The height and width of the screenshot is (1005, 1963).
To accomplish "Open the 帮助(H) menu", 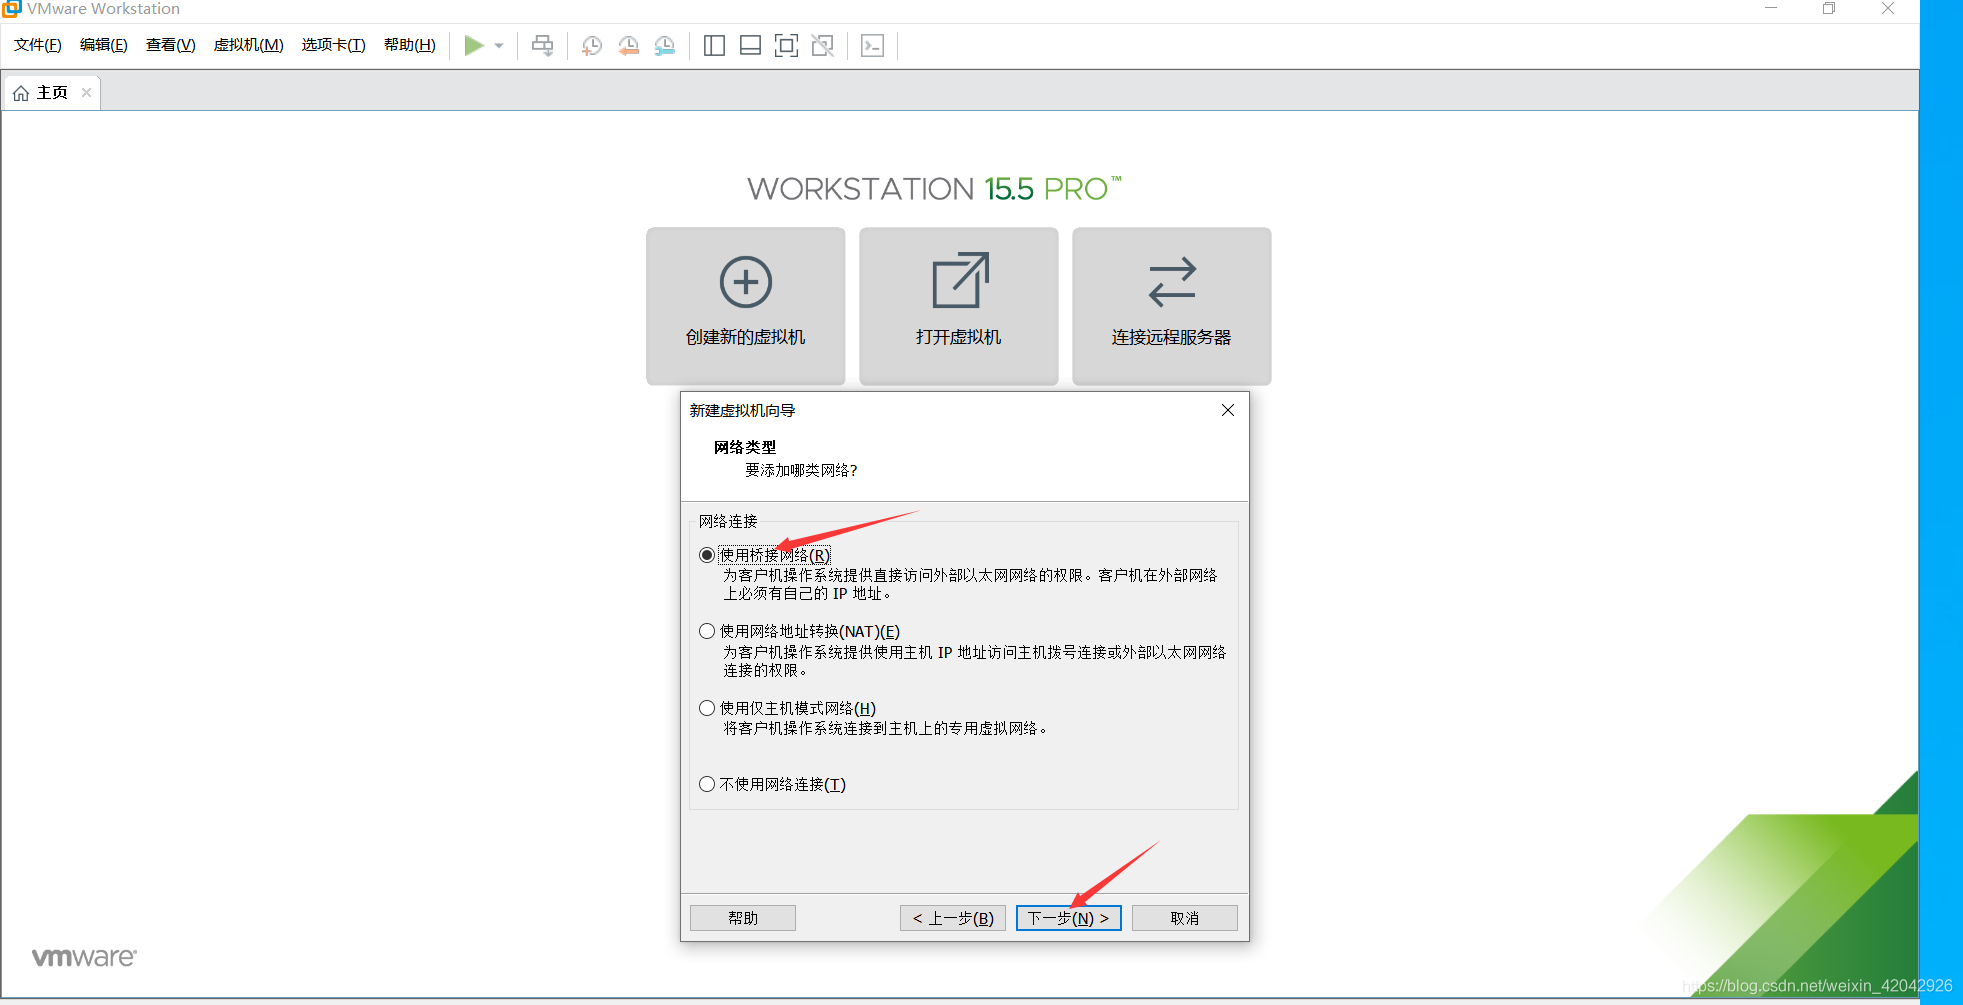I will pos(410,45).
